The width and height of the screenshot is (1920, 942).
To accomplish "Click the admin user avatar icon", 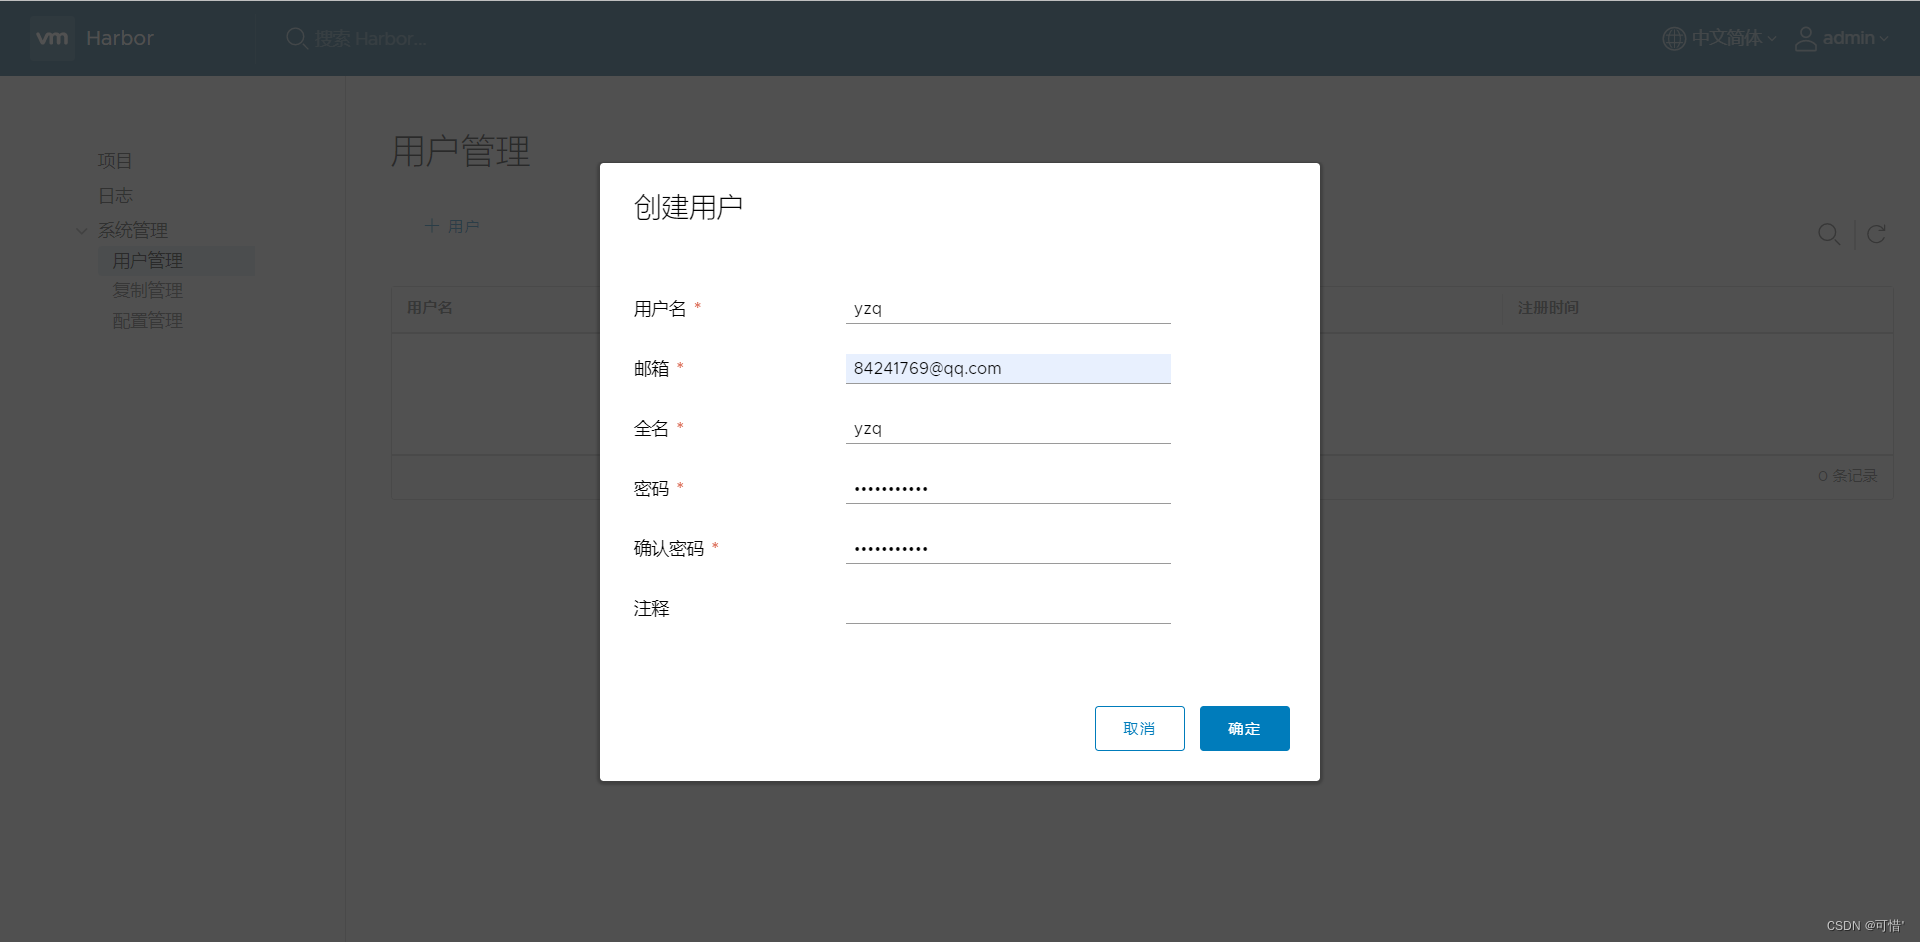I will tap(1806, 38).
